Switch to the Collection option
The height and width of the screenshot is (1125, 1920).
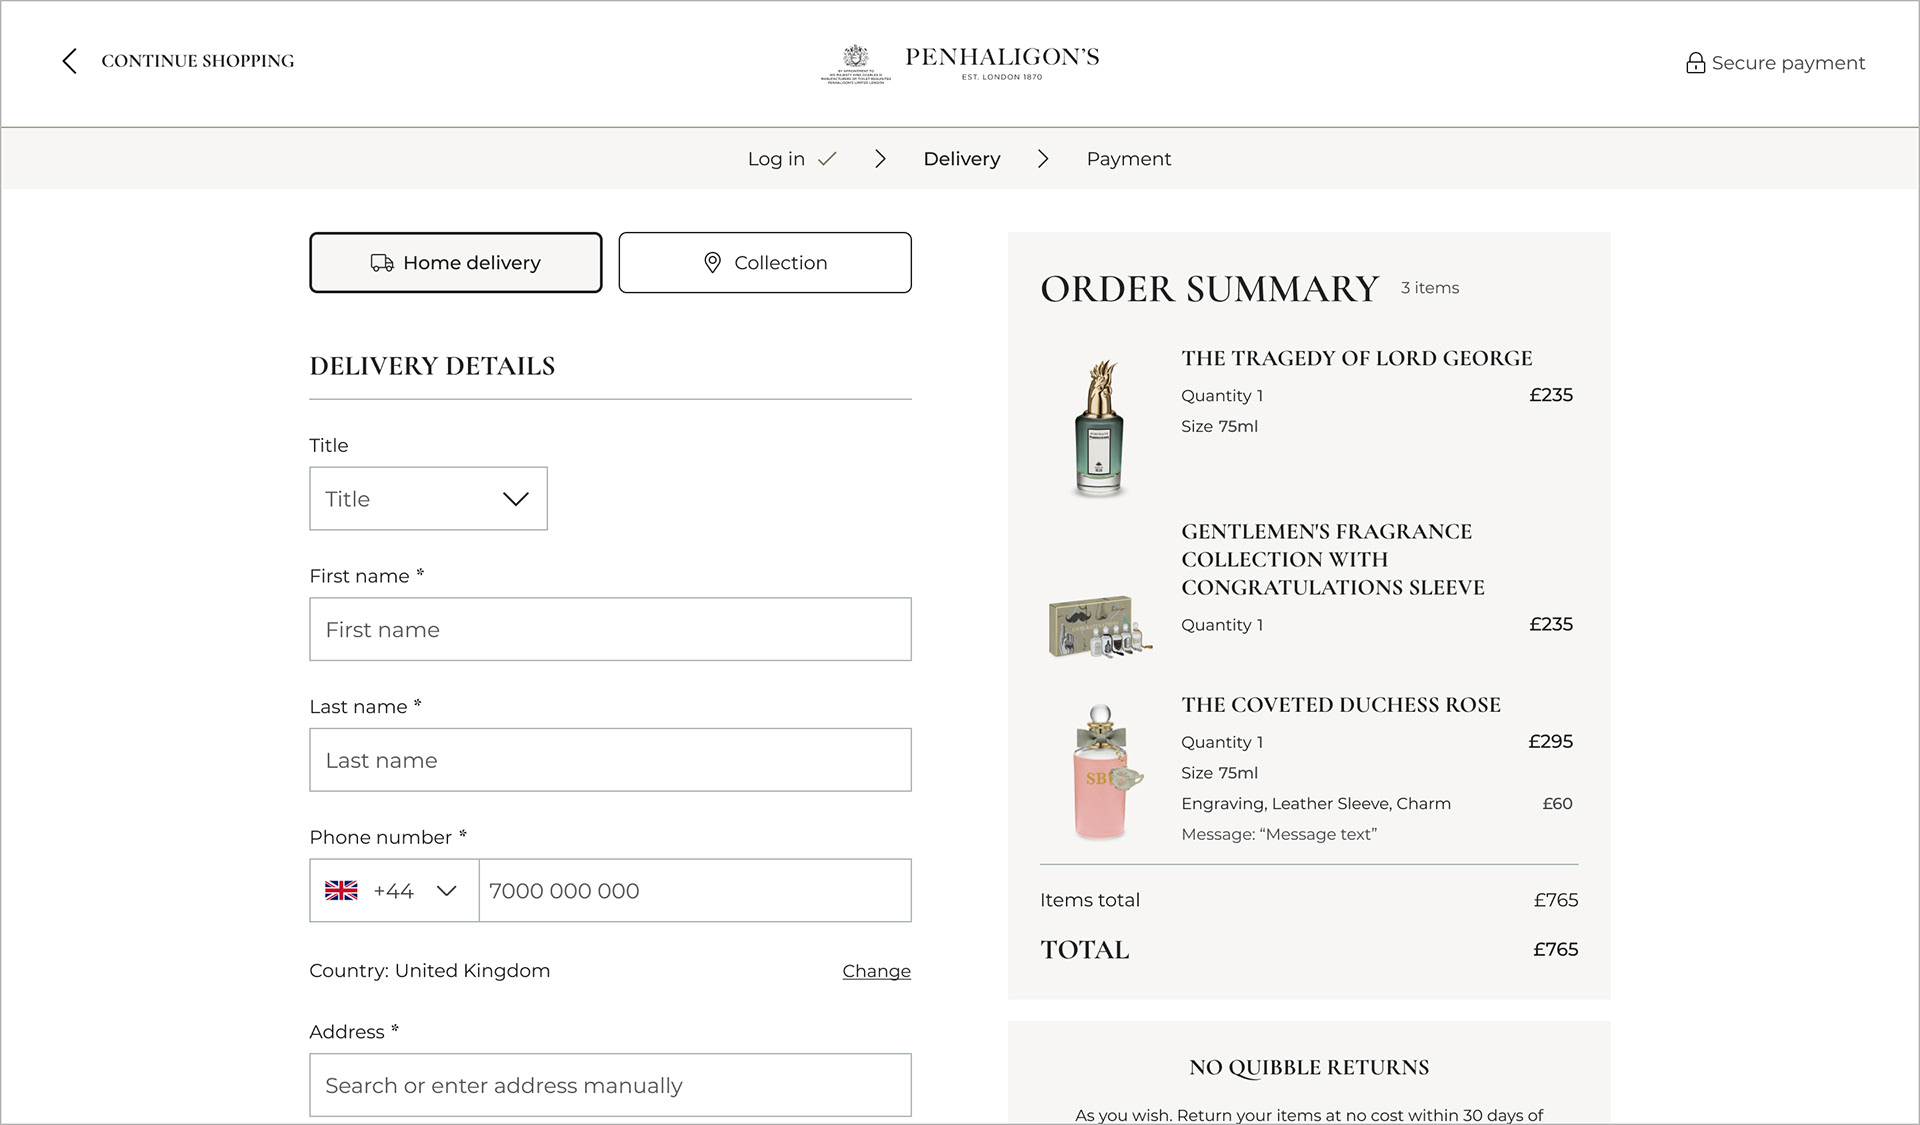(x=765, y=263)
